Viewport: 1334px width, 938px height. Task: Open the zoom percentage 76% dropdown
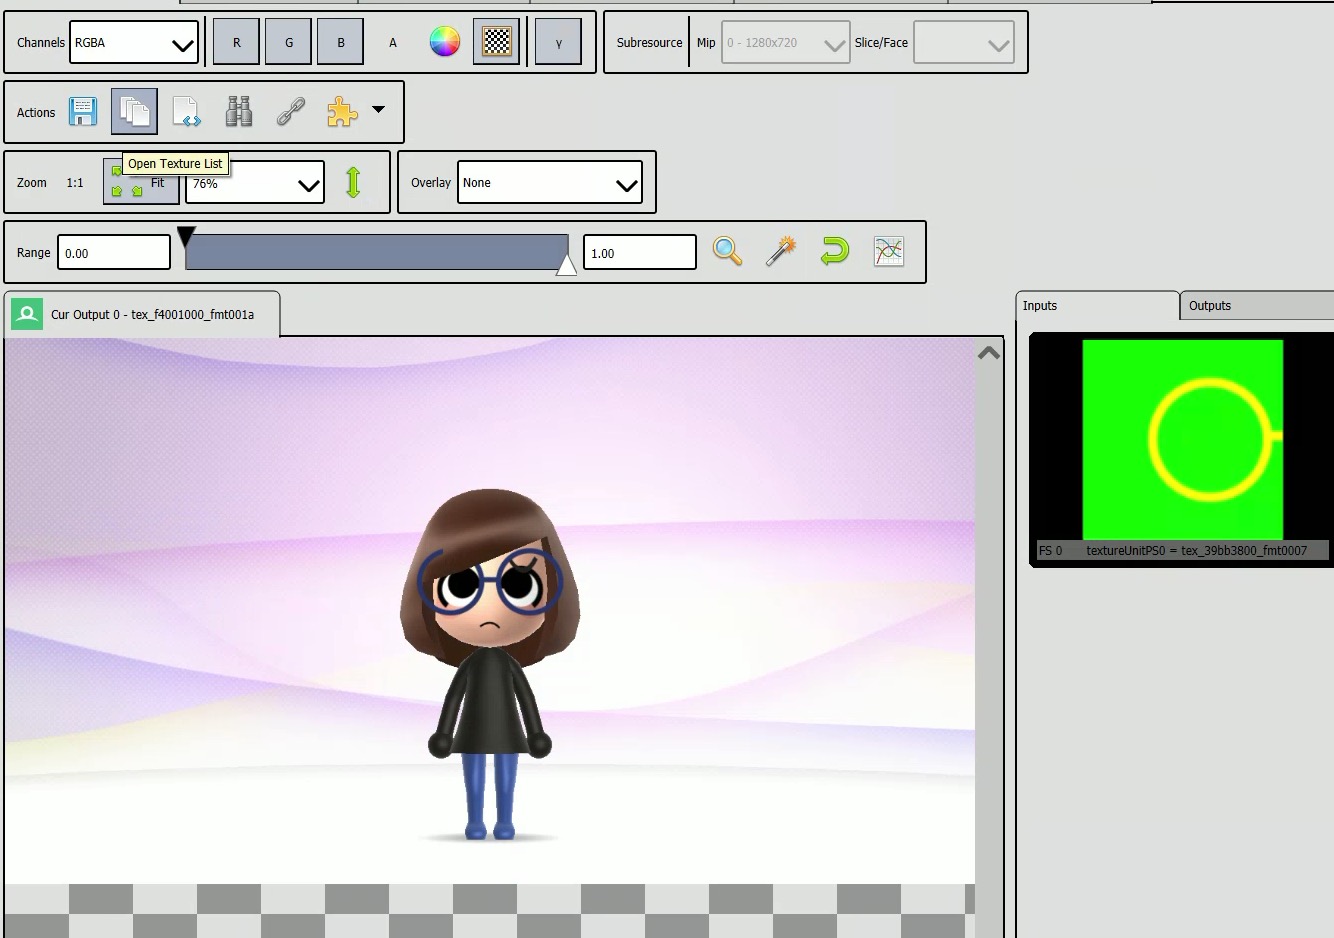pyautogui.click(x=255, y=184)
